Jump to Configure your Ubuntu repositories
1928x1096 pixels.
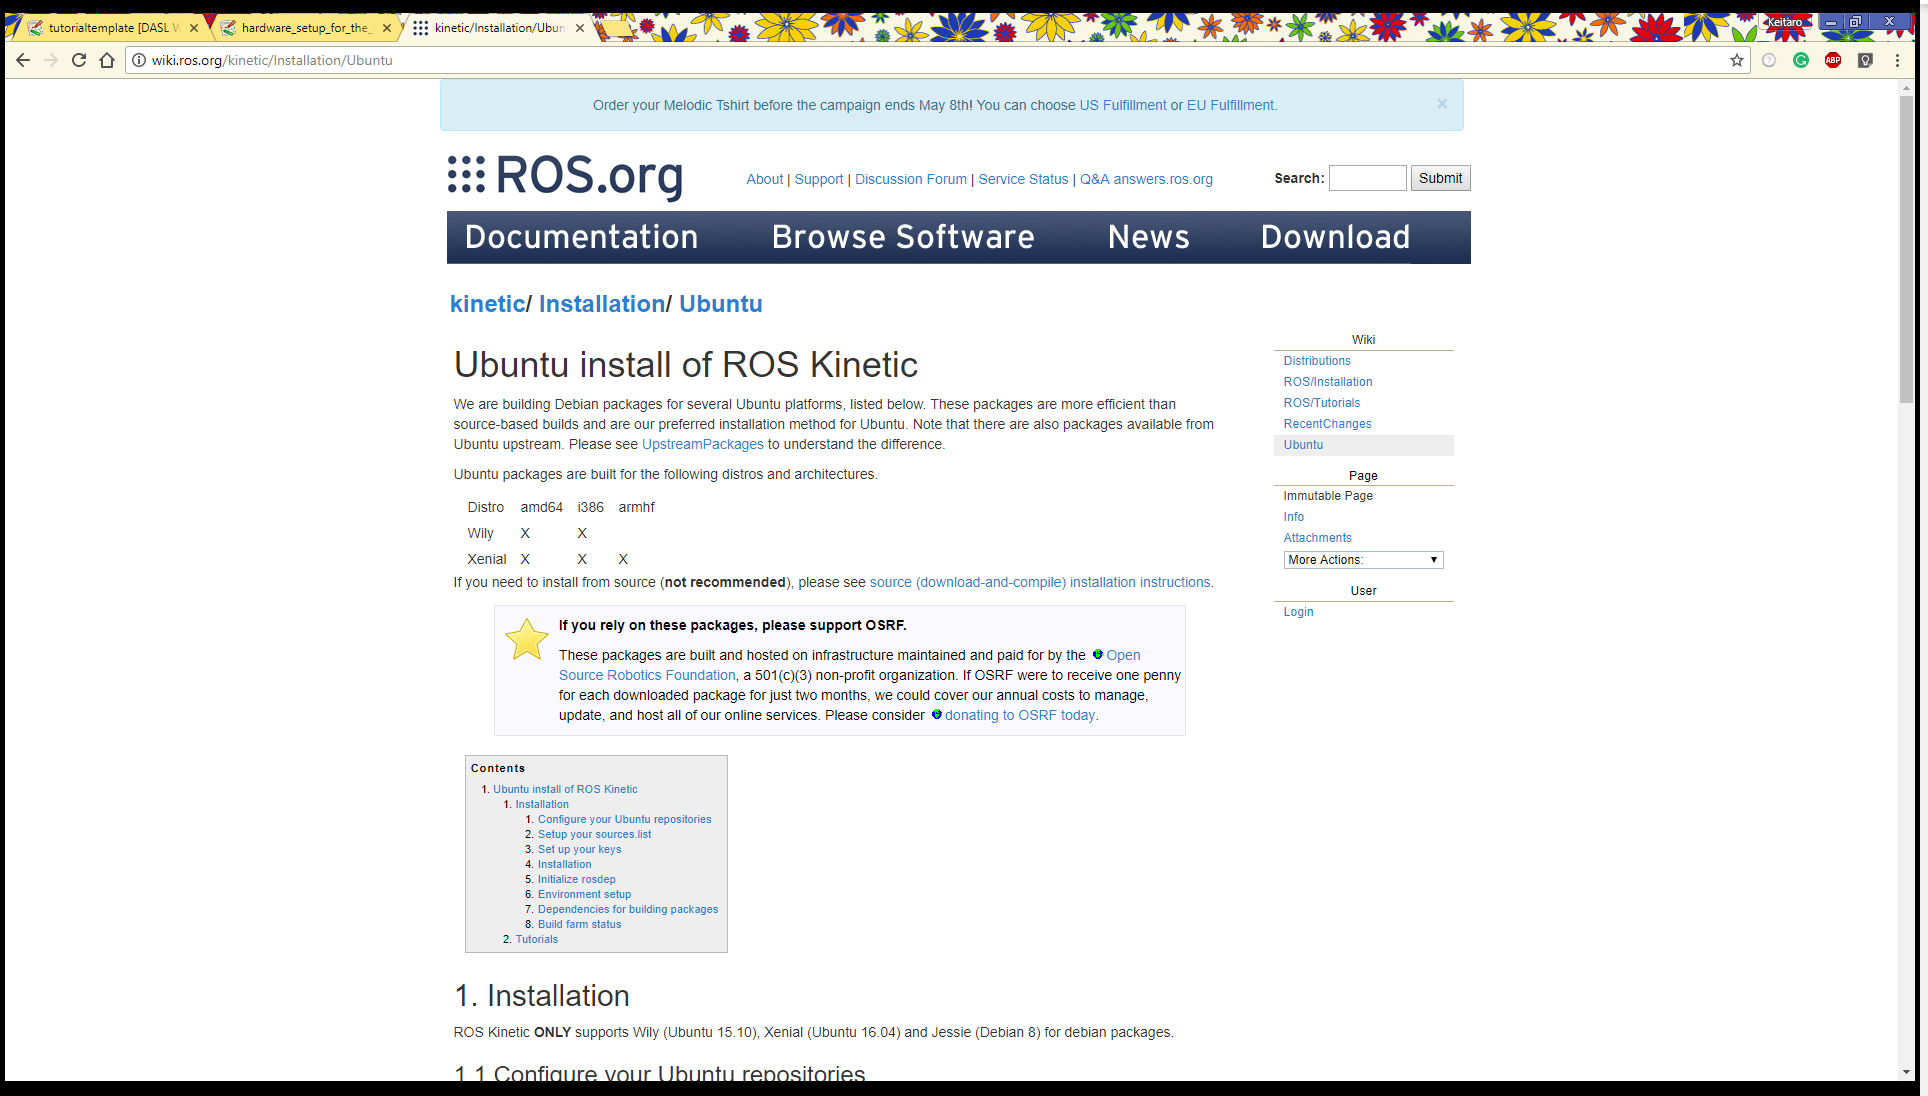point(625,819)
